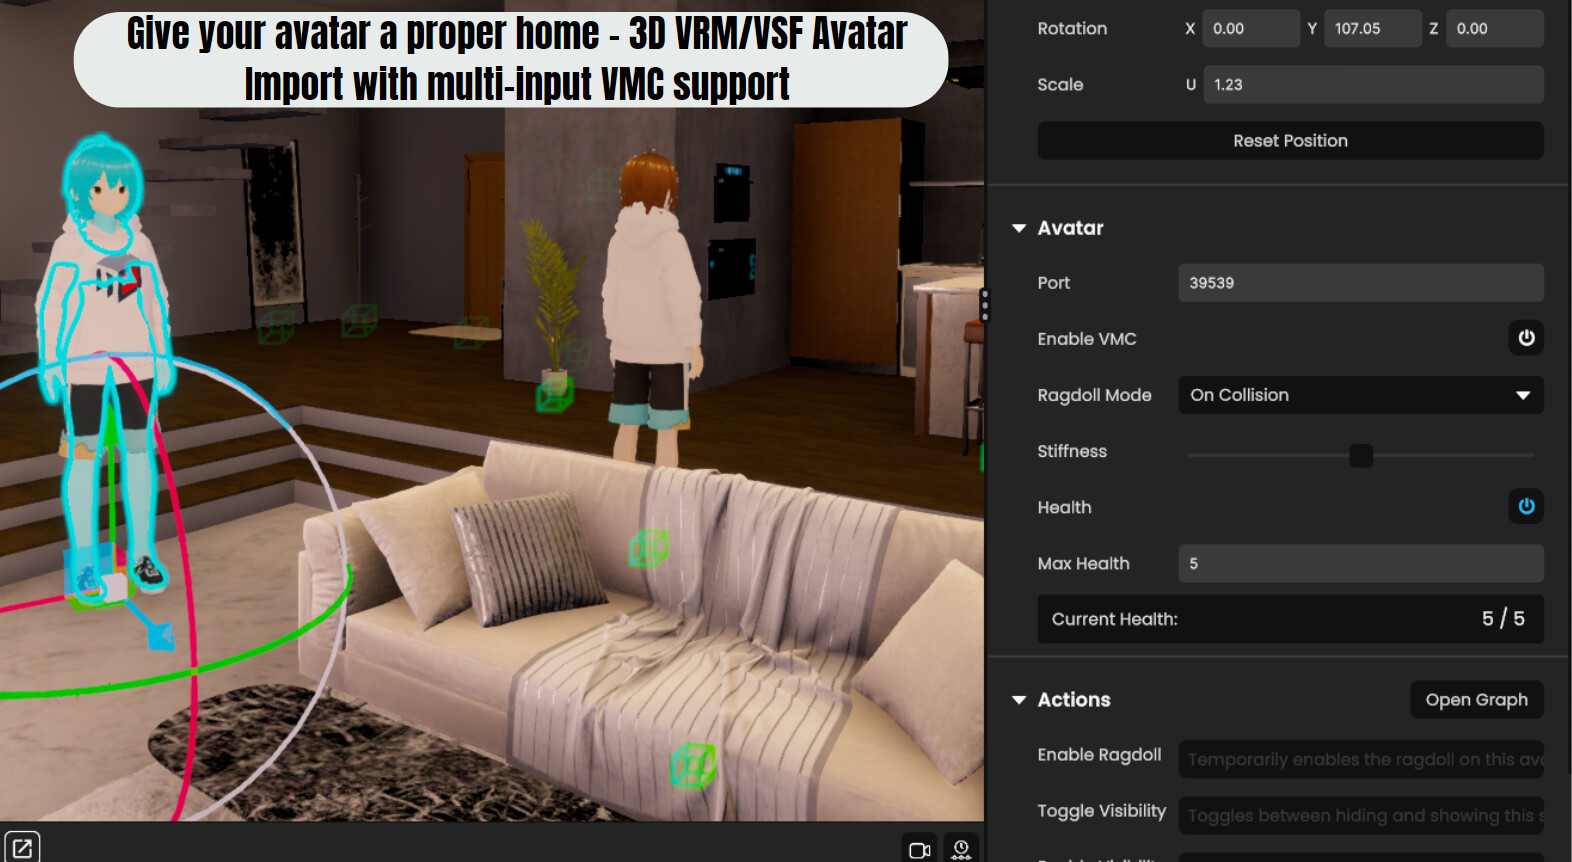The image size is (1572, 862).
Task: Toggle the Enable VMC power button
Action: click(x=1525, y=338)
